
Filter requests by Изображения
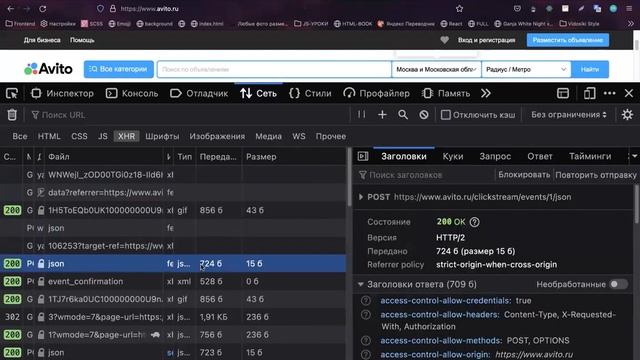[217, 136]
